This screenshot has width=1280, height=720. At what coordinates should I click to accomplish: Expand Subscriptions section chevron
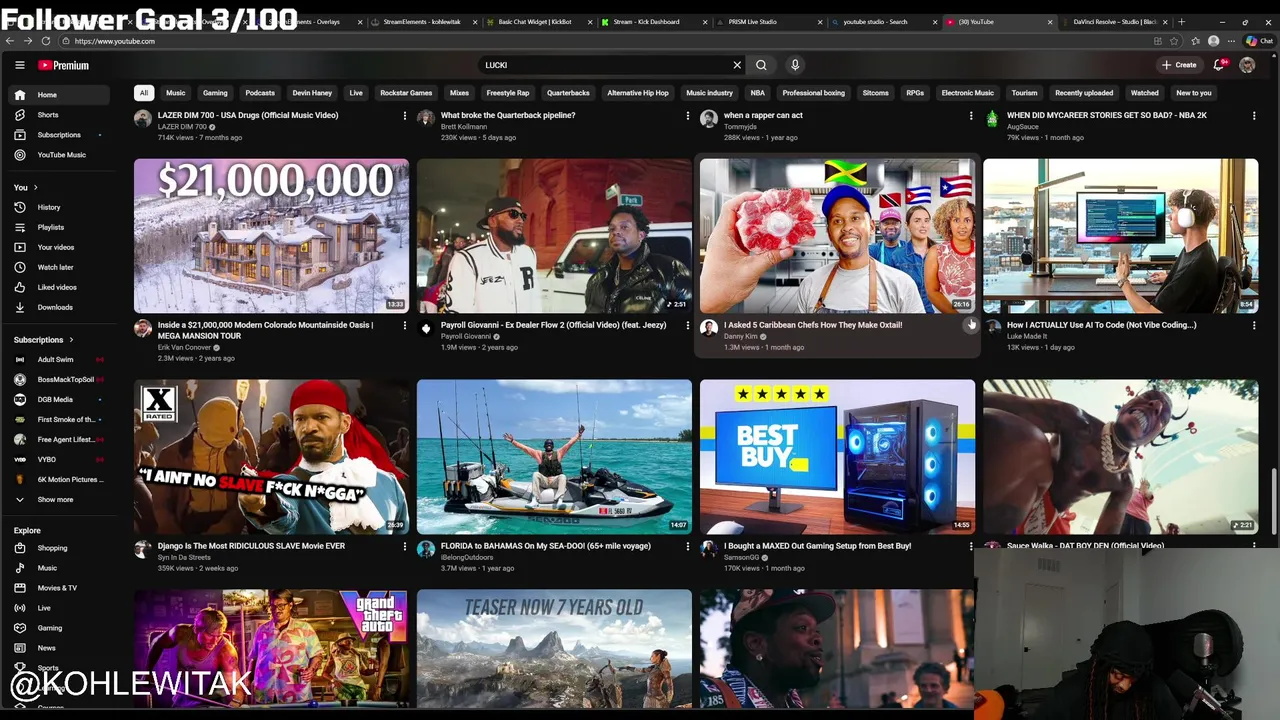coord(72,340)
